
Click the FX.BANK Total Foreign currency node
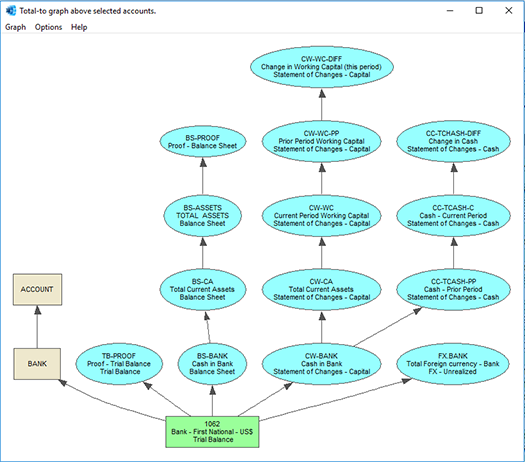pos(453,364)
